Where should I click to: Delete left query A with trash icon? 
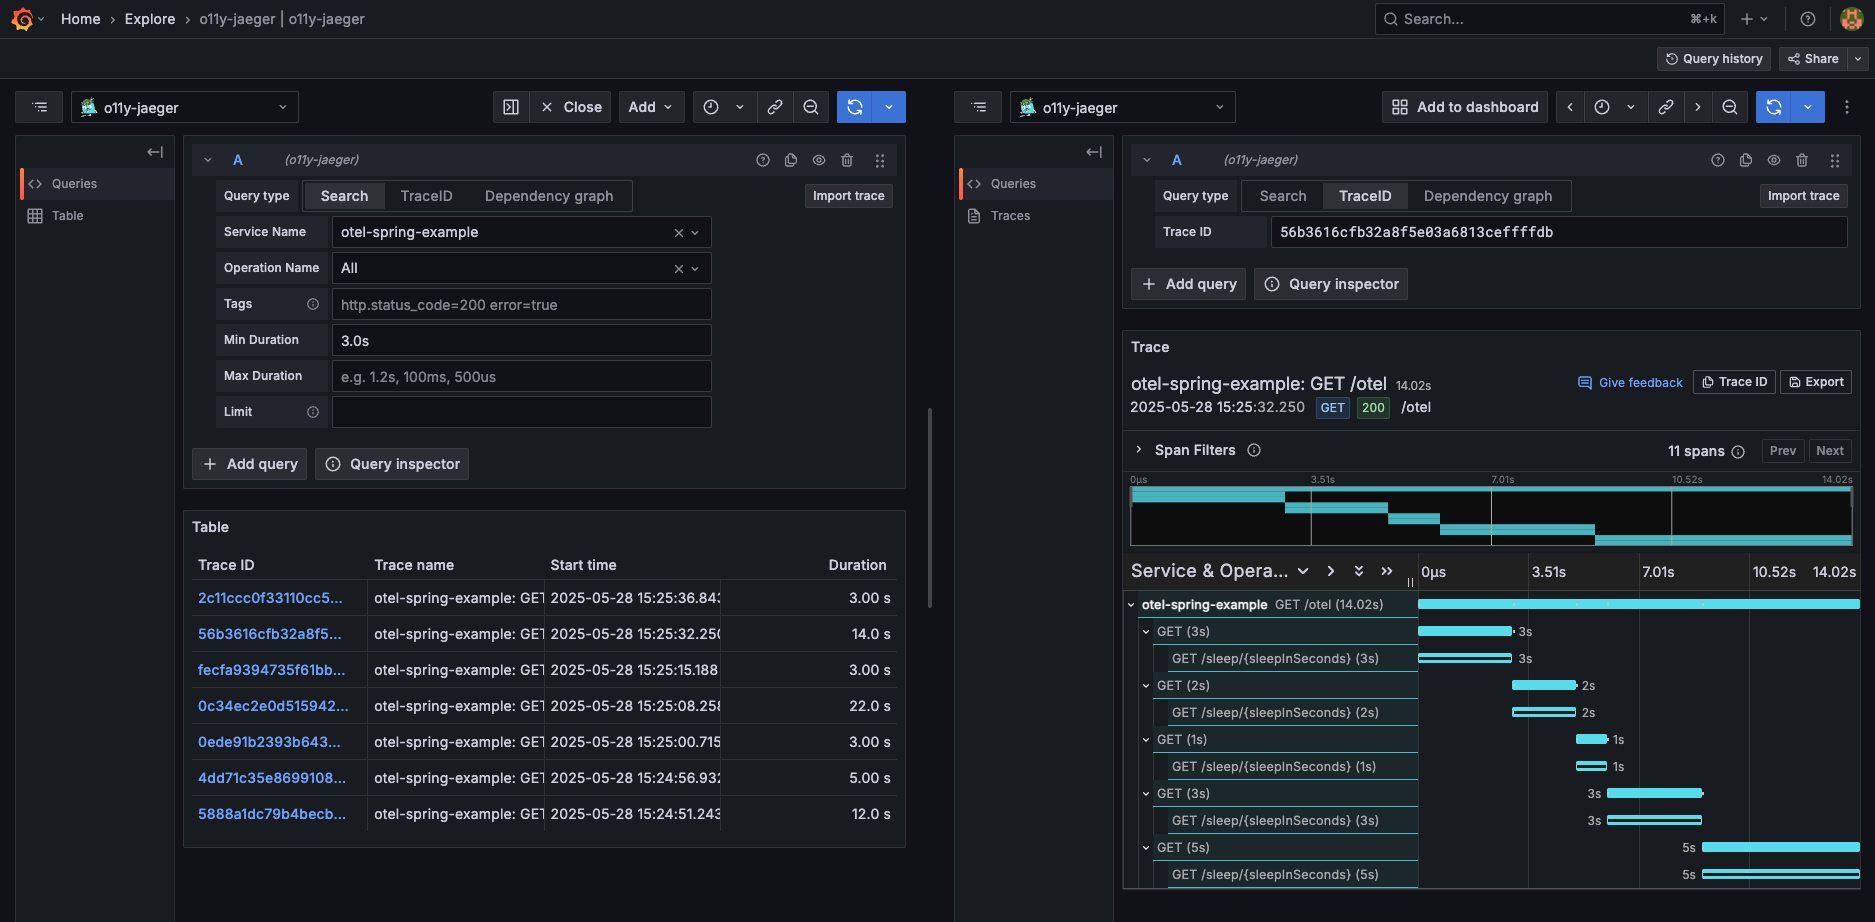(847, 160)
